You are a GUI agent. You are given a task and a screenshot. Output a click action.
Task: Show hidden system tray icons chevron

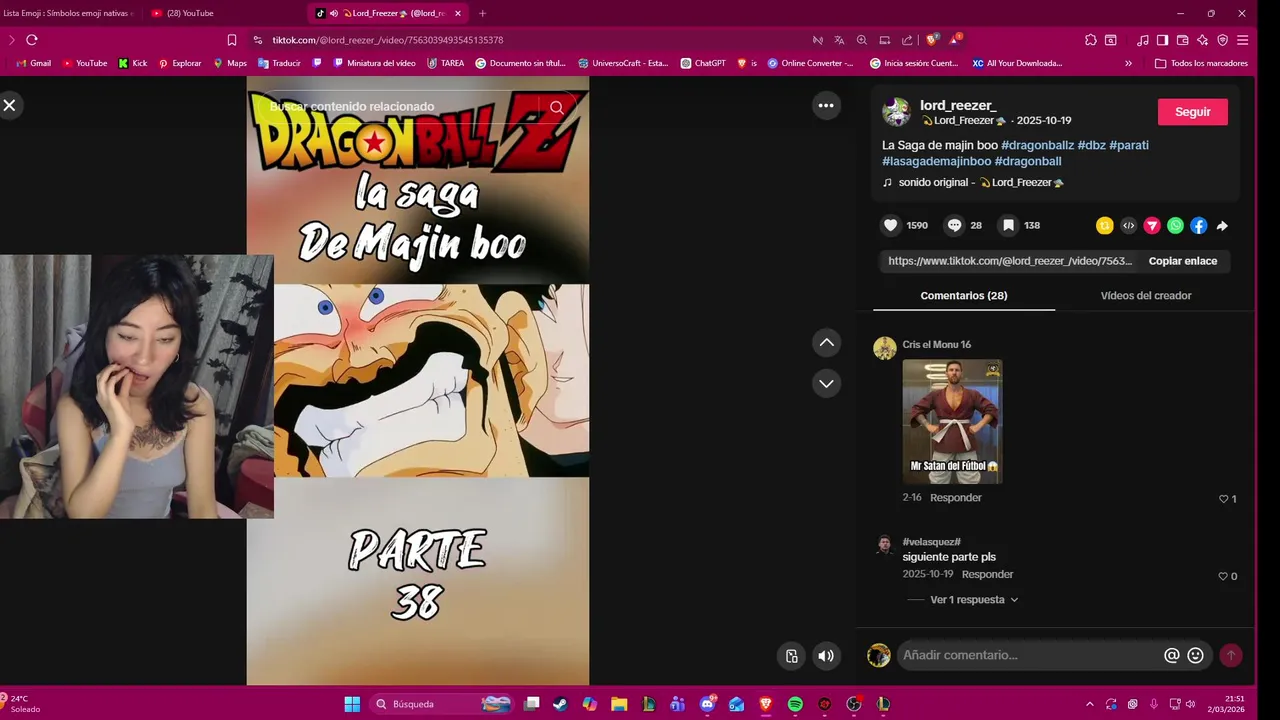1090,704
